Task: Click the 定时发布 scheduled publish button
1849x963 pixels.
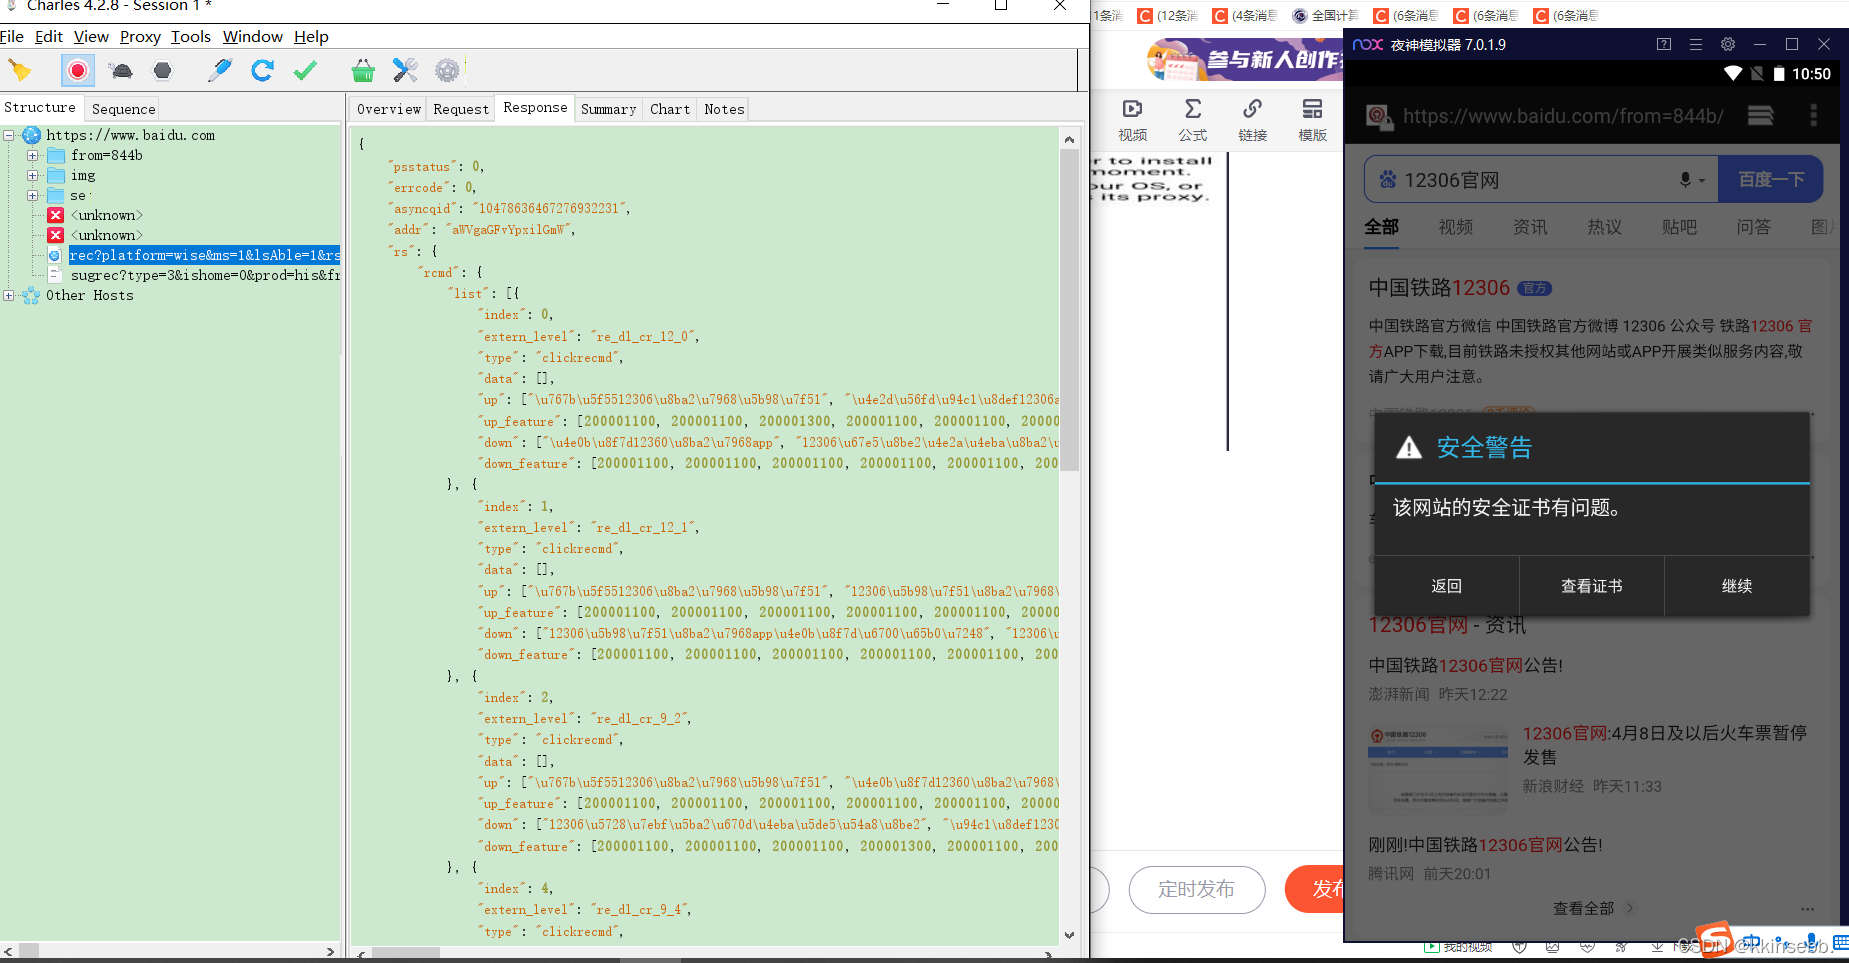Action: coord(1197,889)
